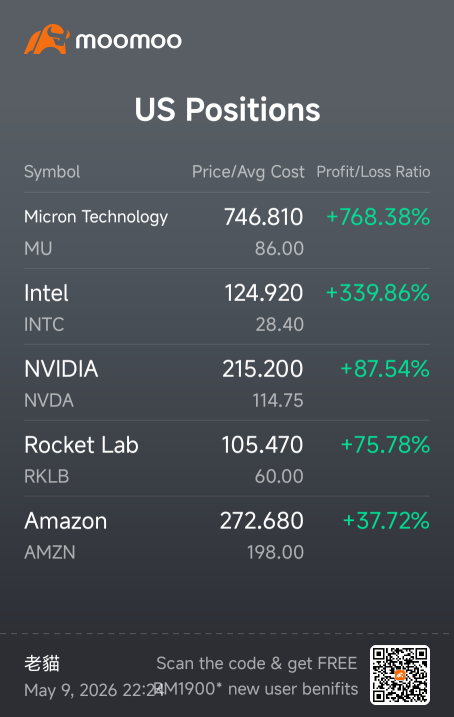Click the MU ticker symbol
Image resolution: width=454 pixels, height=717 pixels.
(x=38, y=248)
